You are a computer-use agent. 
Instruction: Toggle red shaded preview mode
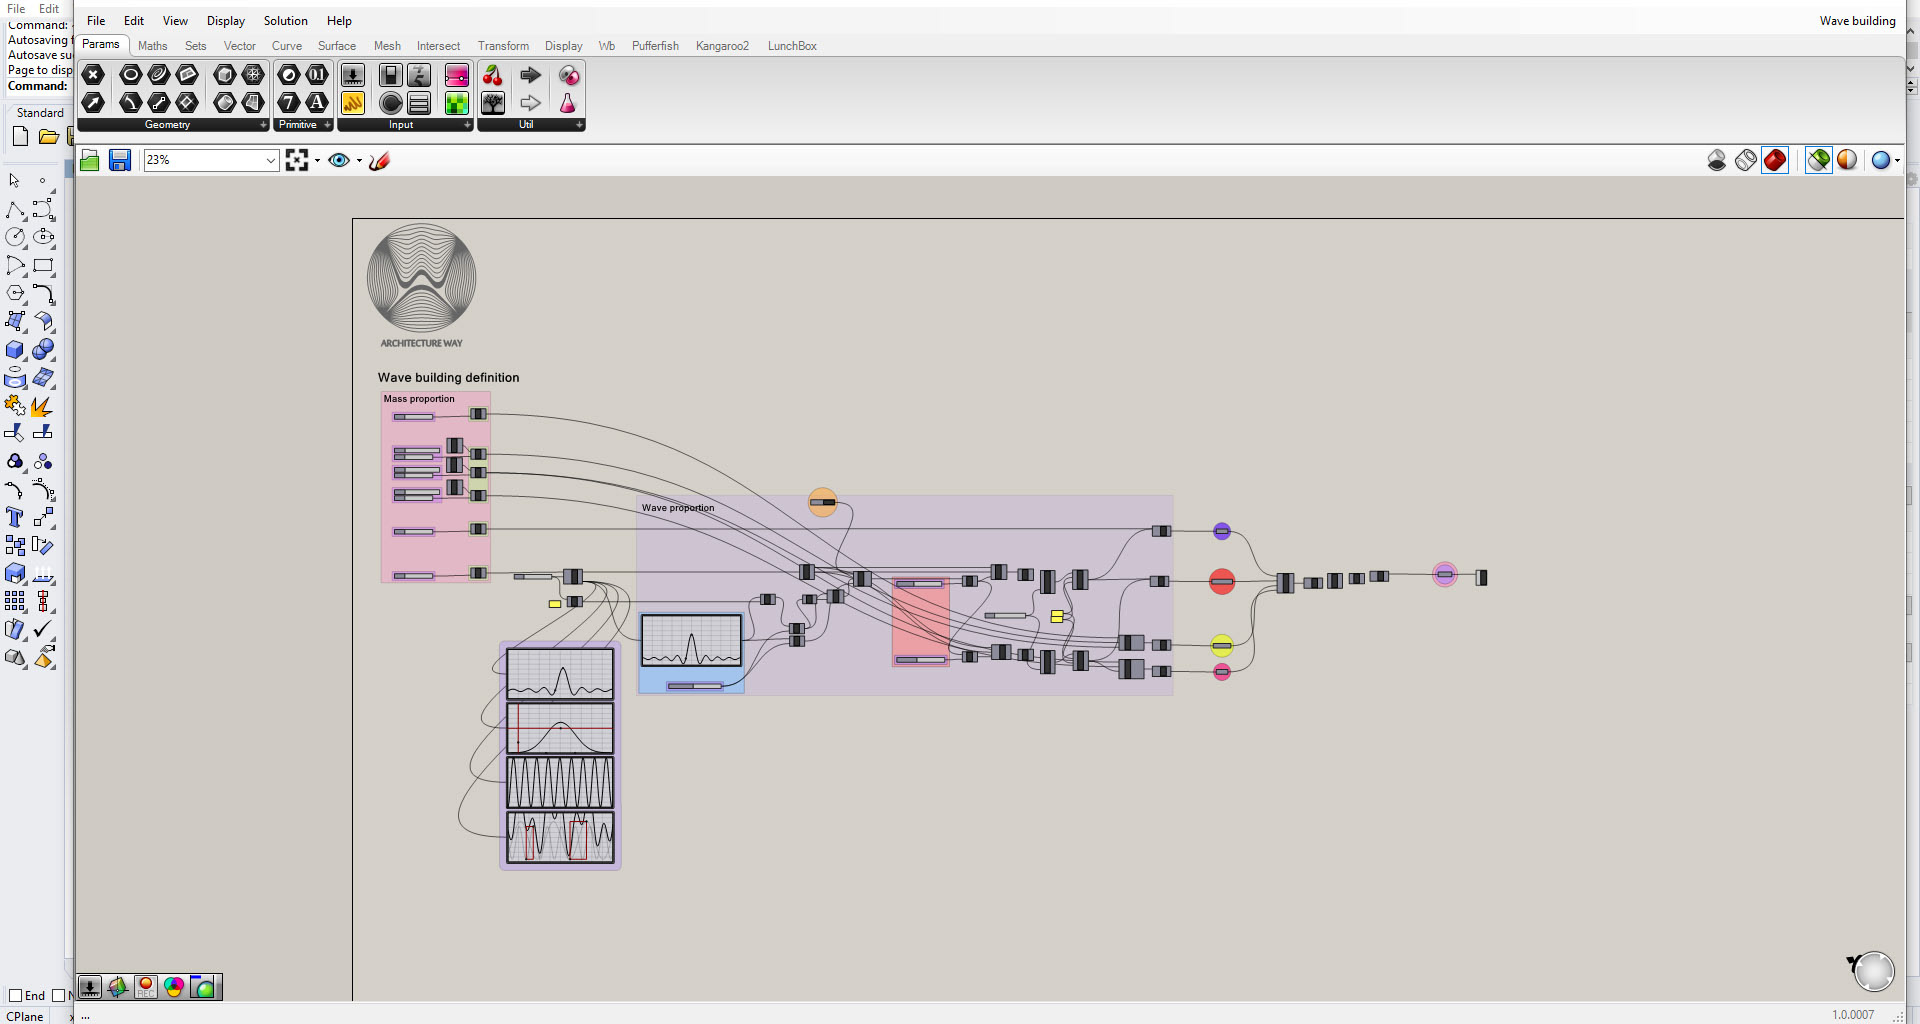1775,160
